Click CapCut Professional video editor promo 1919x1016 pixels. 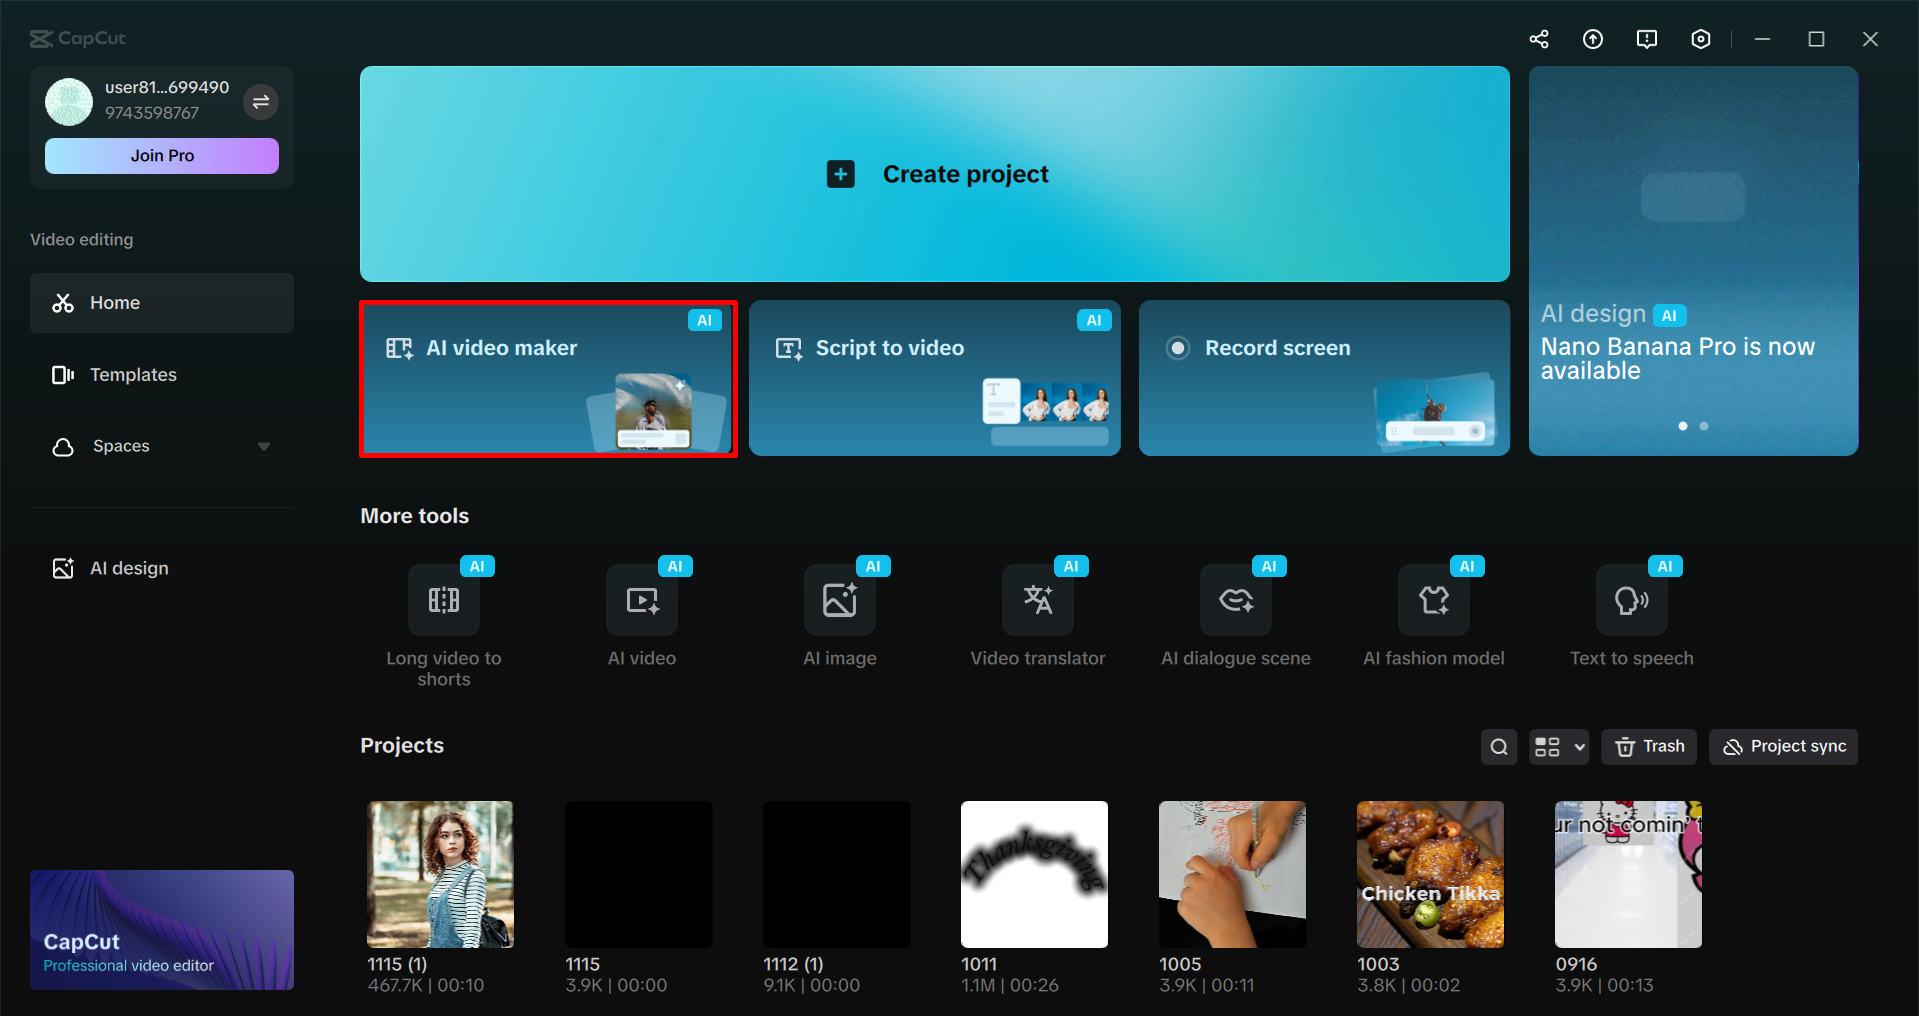pyautogui.click(x=162, y=930)
